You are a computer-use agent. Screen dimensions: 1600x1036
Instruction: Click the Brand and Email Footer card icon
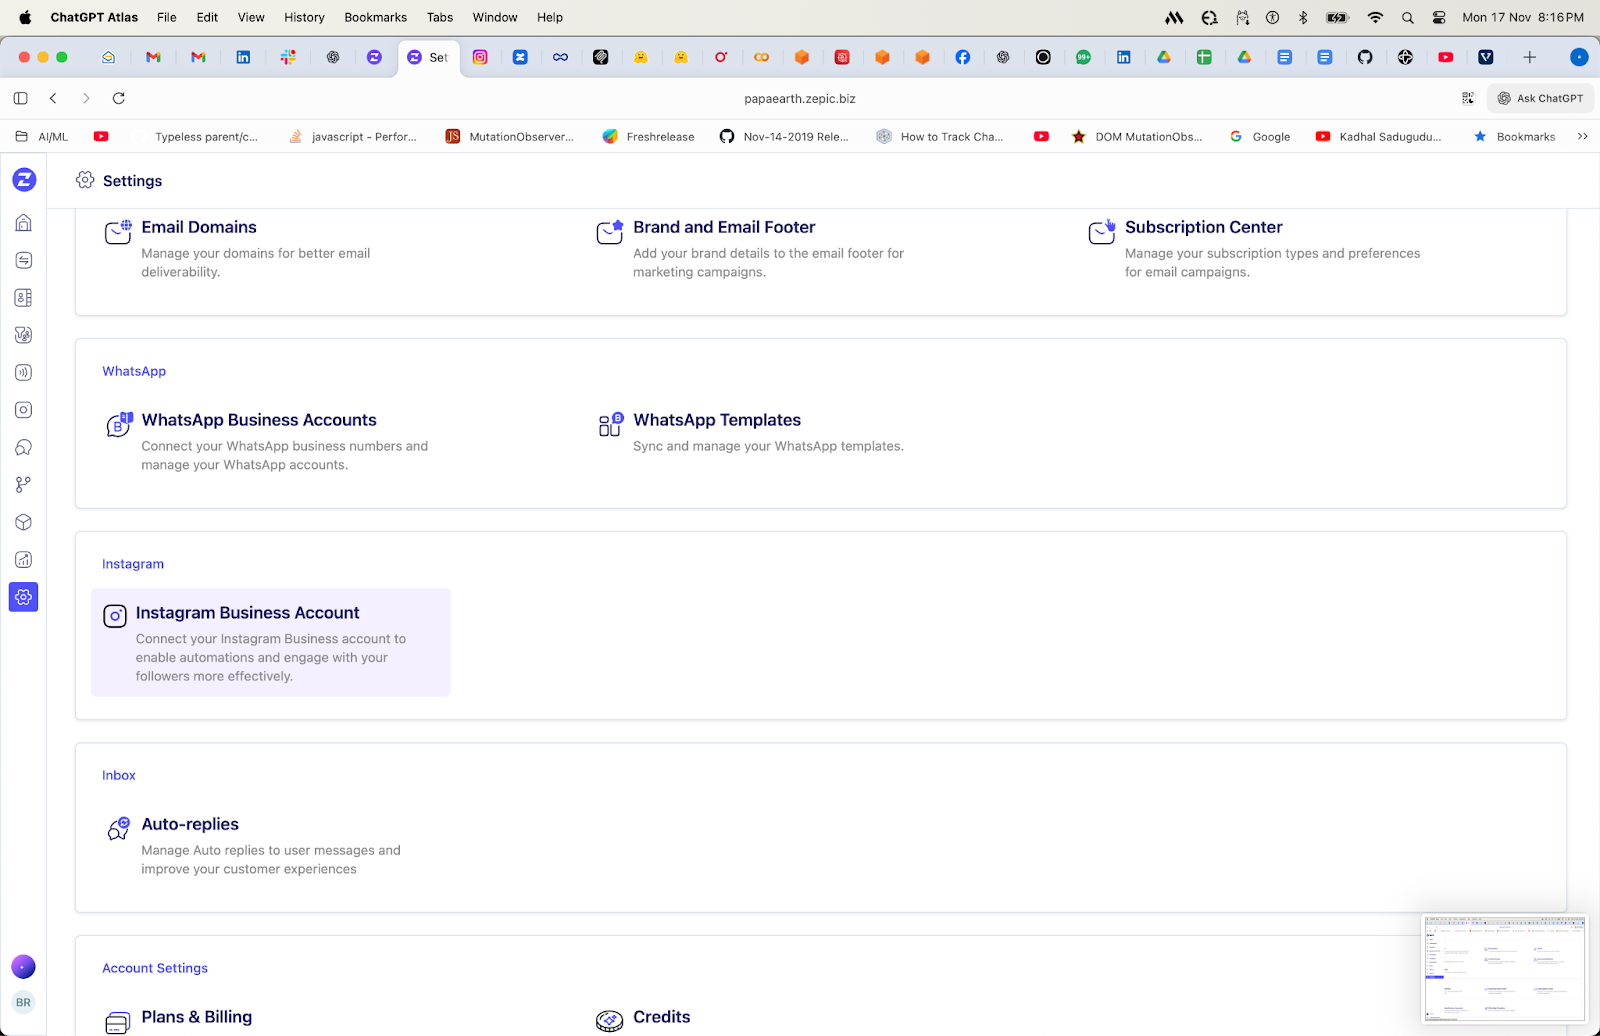click(610, 232)
